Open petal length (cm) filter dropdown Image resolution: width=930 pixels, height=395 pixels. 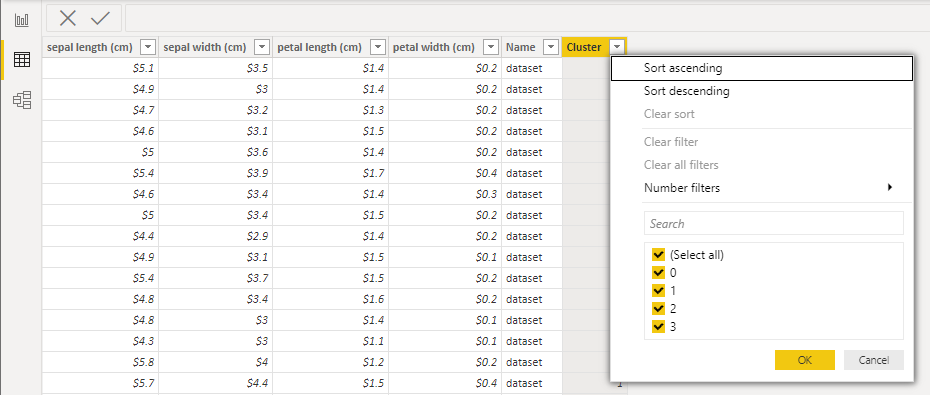pyautogui.click(x=377, y=47)
